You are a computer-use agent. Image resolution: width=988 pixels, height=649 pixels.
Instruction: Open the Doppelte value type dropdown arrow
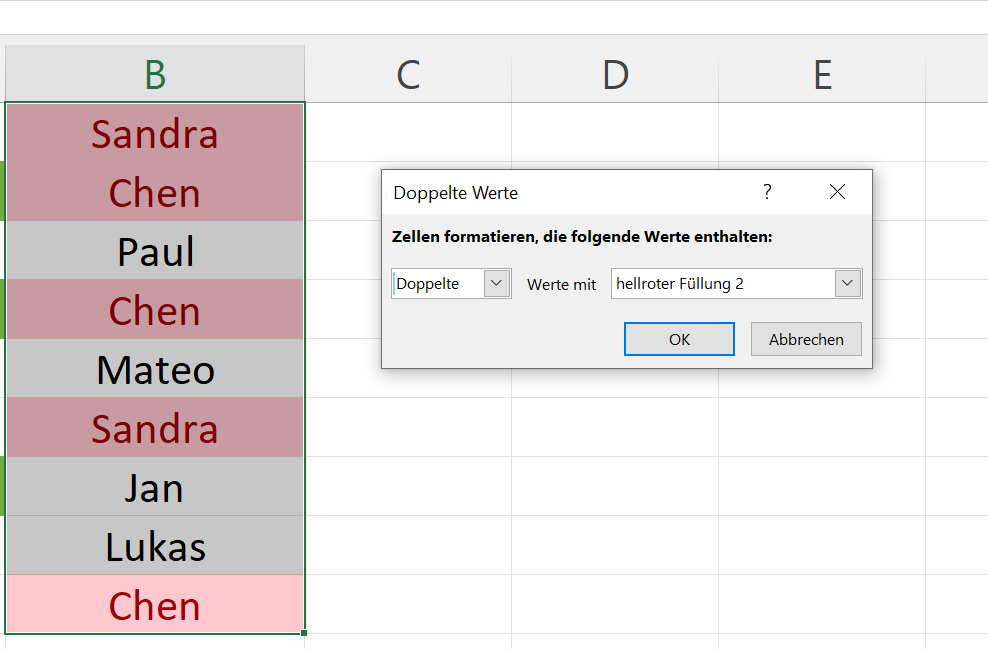pyautogui.click(x=497, y=284)
